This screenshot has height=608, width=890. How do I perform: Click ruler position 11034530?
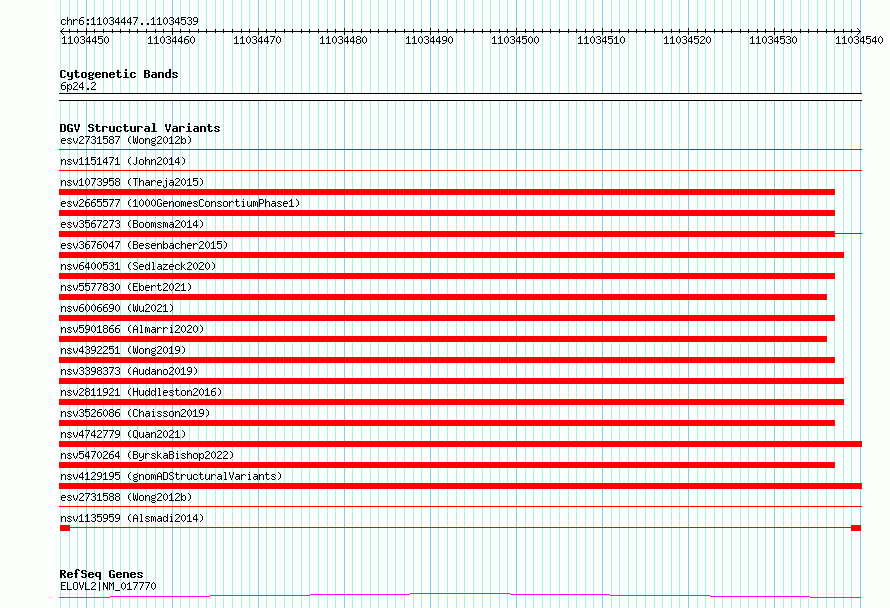tap(773, 40)
